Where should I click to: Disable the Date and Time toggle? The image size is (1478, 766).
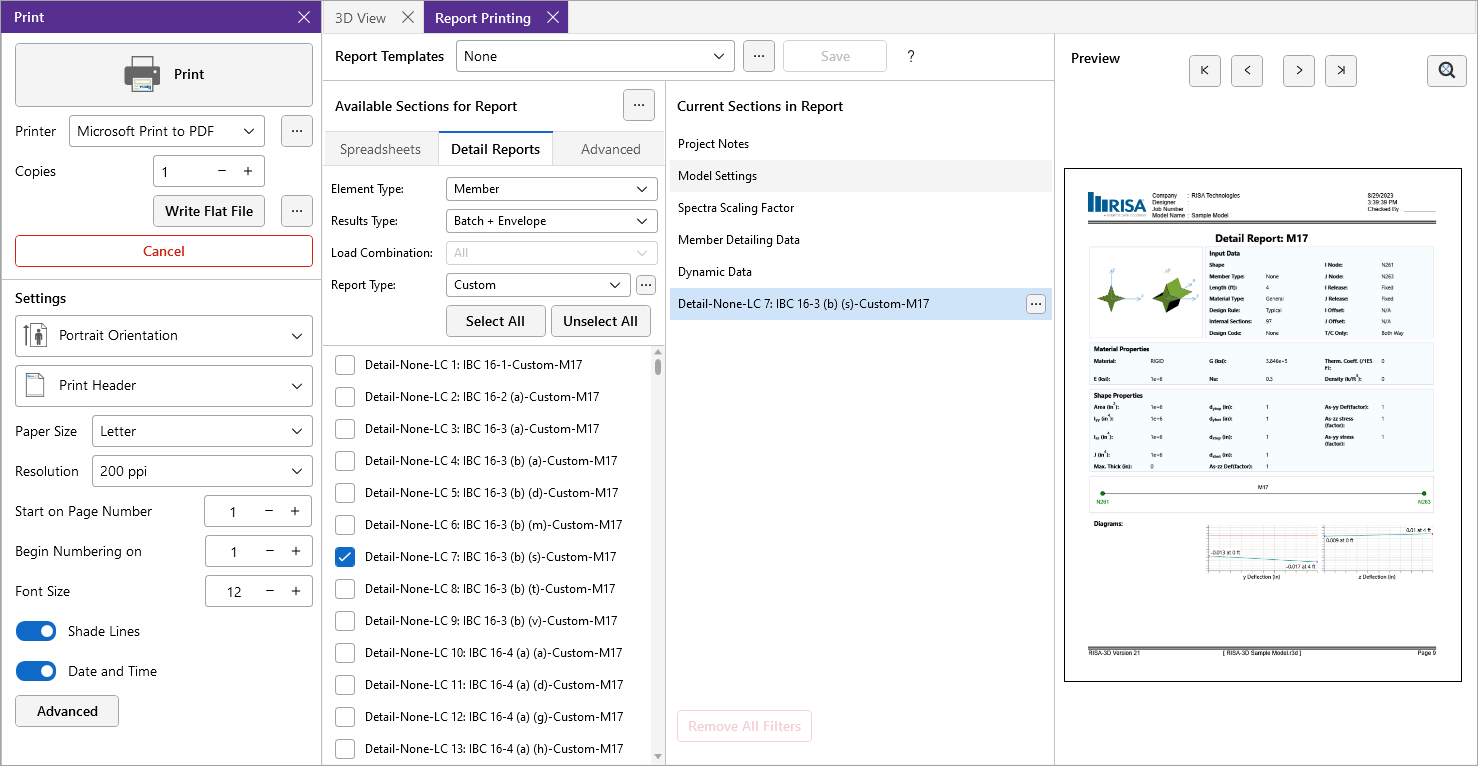(36, 671)
